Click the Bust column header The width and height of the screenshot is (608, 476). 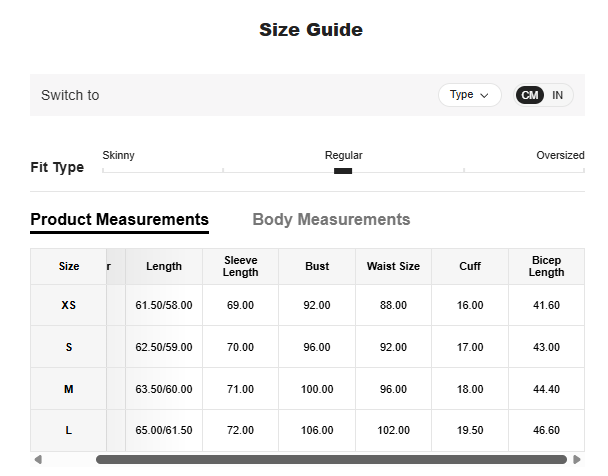[x=317, y=267]
